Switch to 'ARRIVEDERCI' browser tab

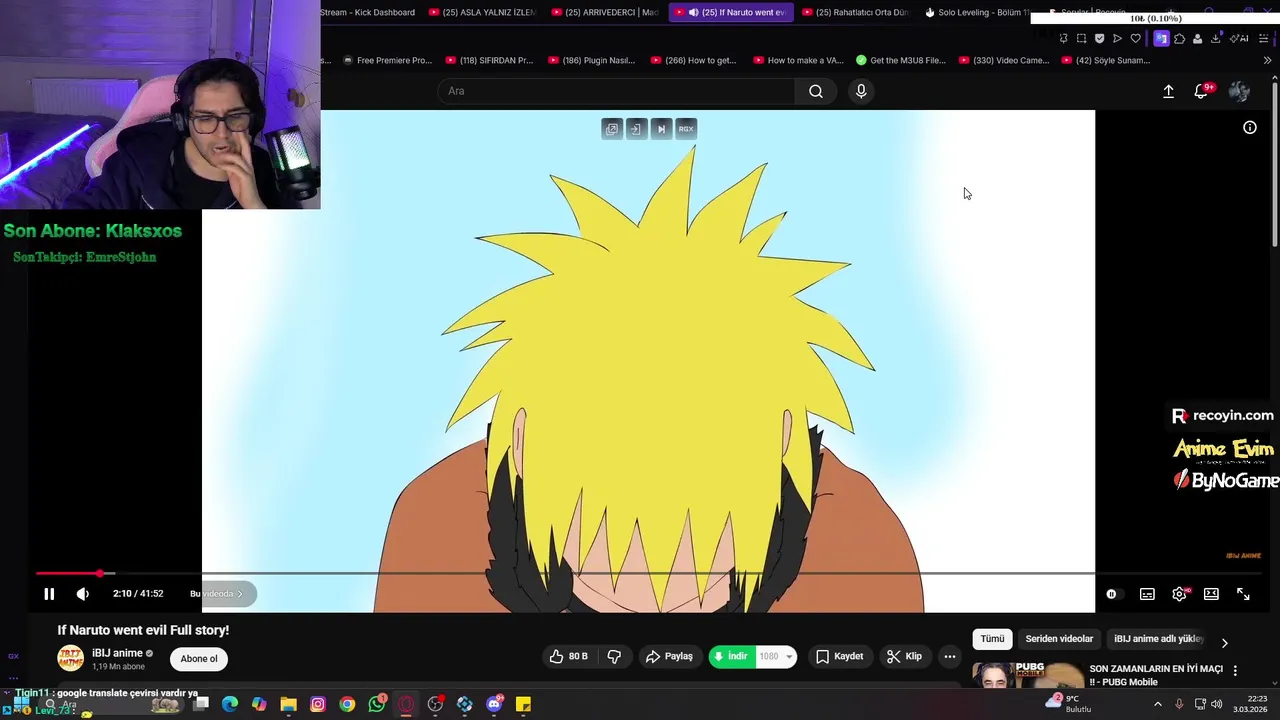pyautogui.click(x=605, y=12)
